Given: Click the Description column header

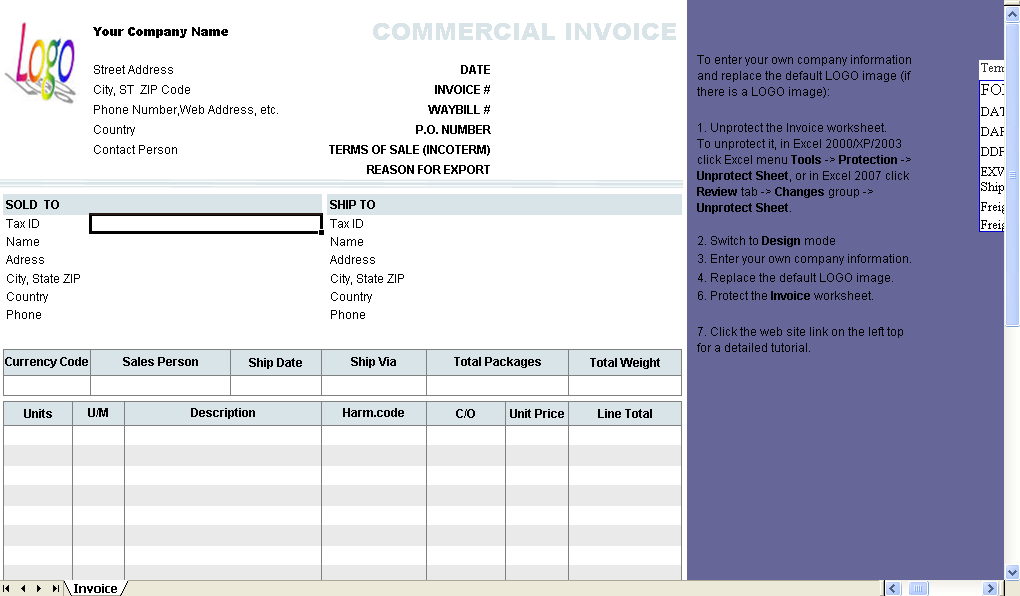Looking at the screenshot, I should tap(222, 413).
